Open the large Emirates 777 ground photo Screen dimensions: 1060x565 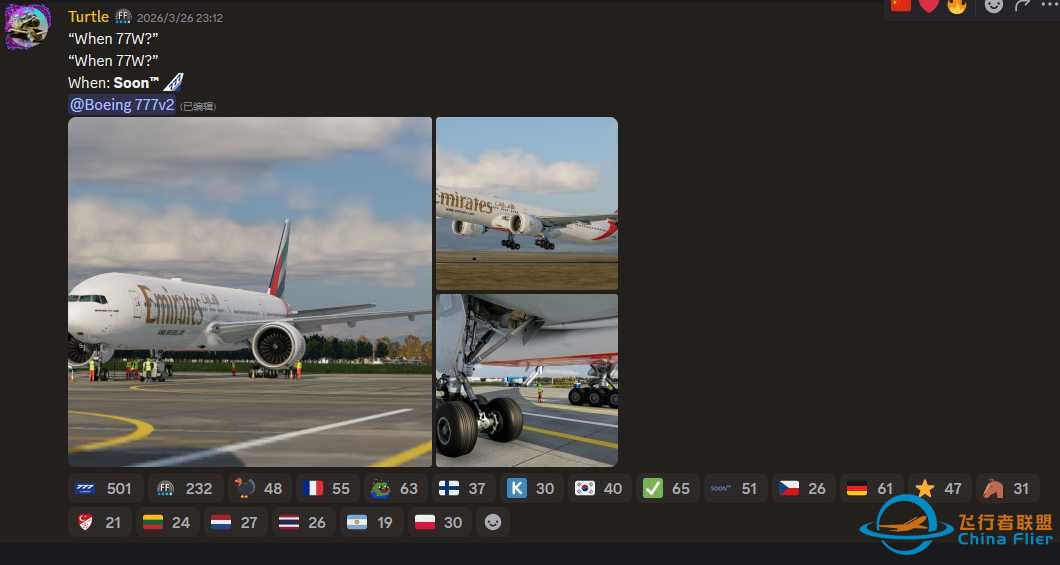pyautogui.click(x=250, y=292)
